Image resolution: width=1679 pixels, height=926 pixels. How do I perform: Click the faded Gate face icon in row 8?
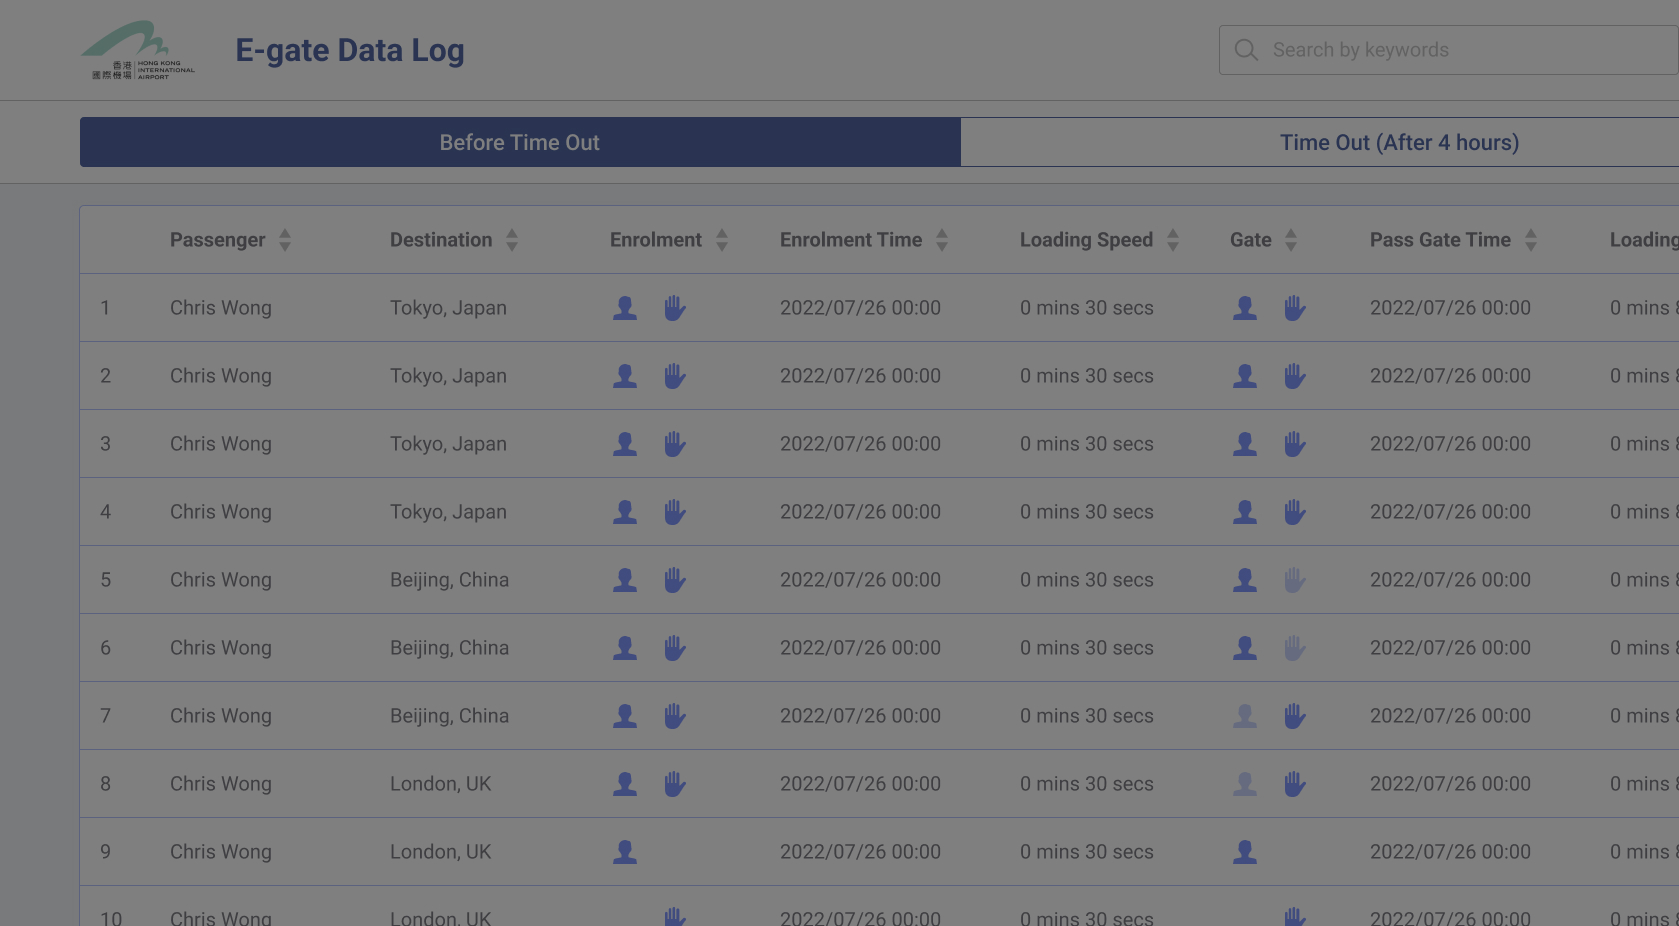pyautogui.click(x=1245, y=784)
